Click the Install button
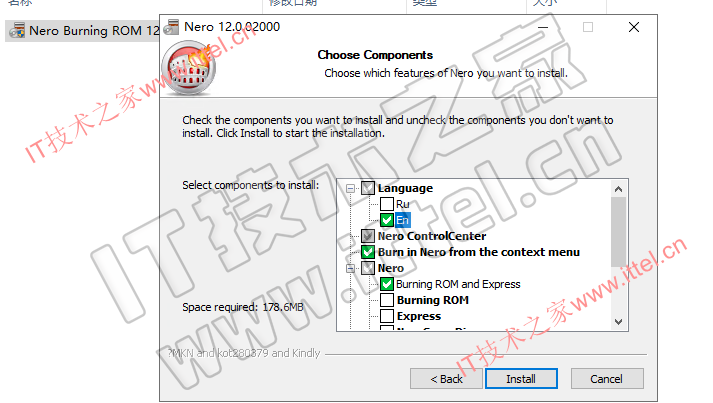Image resolution: width=713 pixels, height=403 pixels. click(521, 378)
